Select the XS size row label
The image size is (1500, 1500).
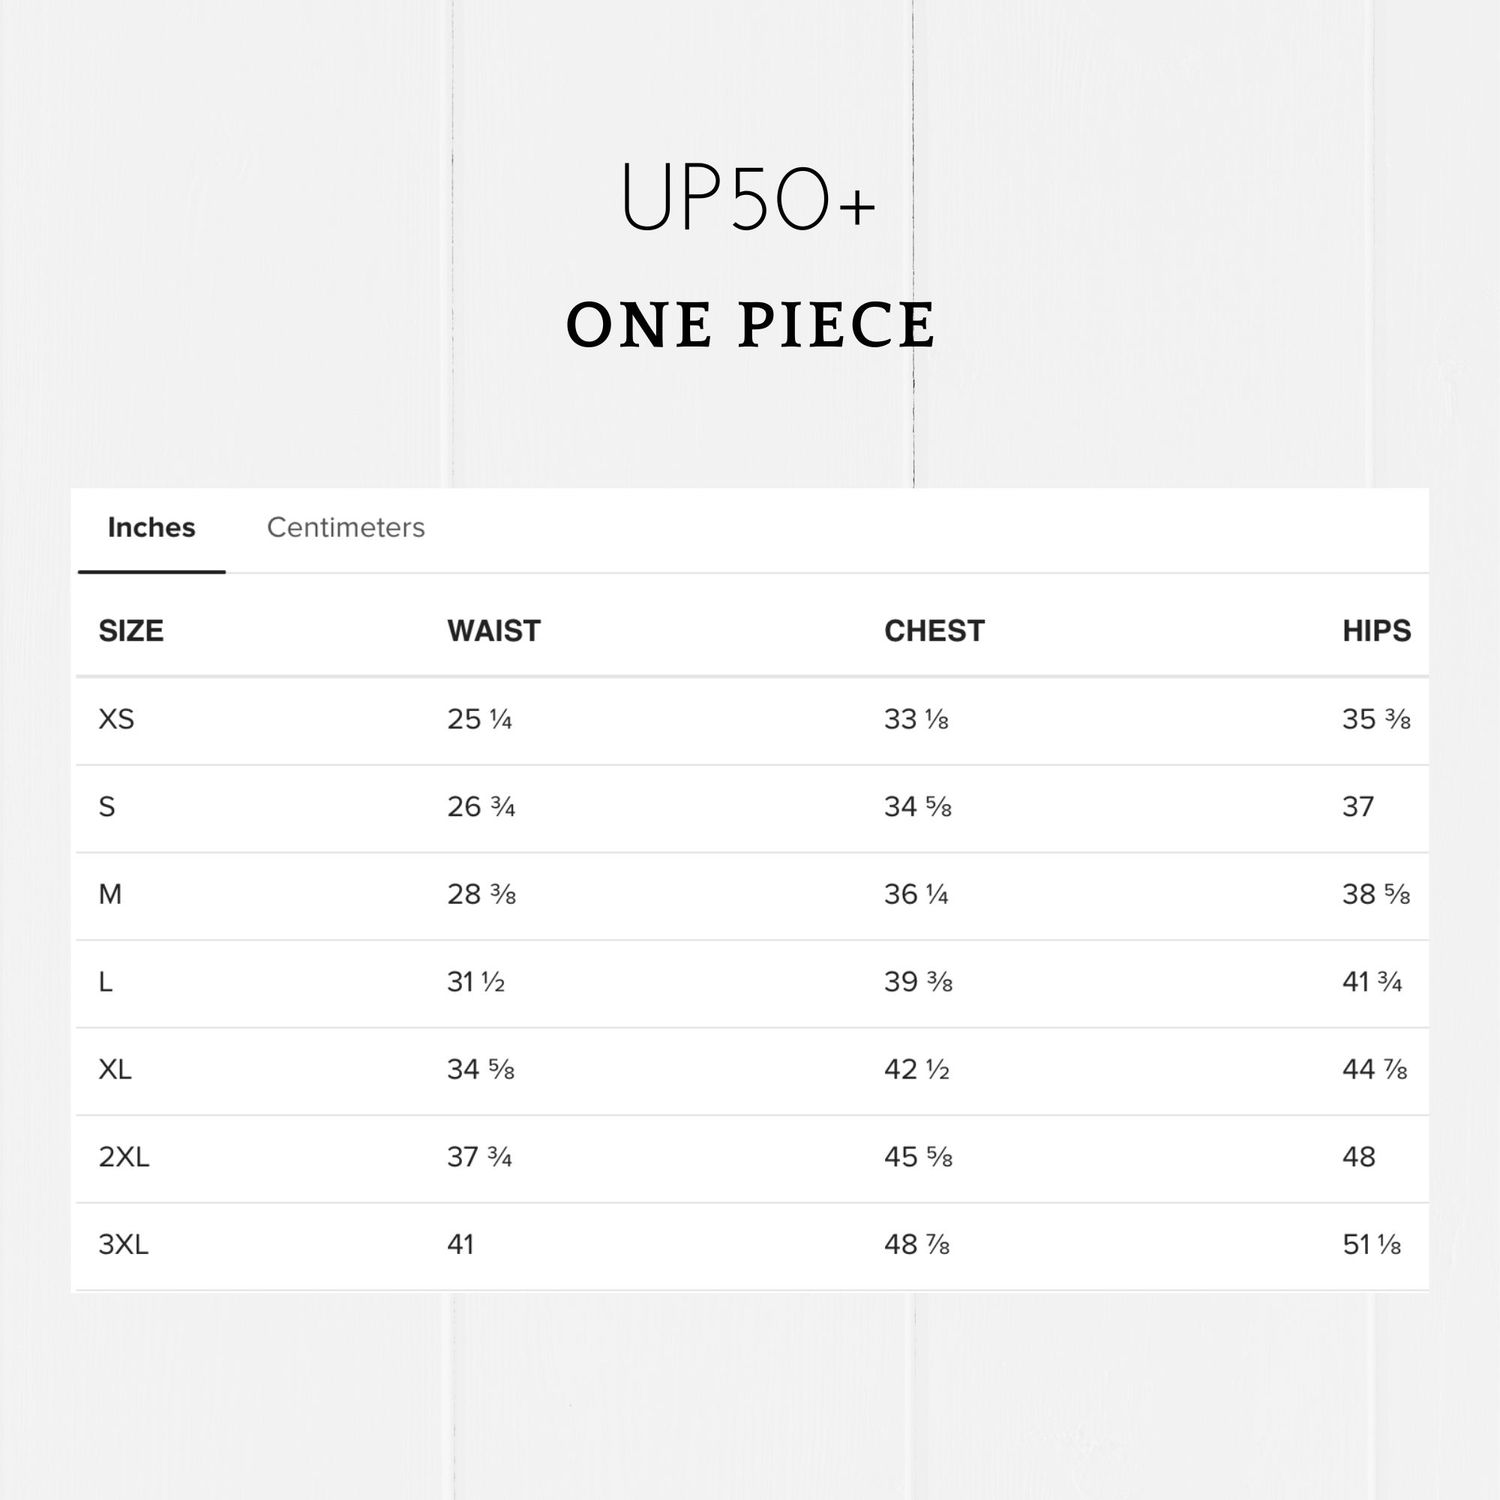click(x=116, y=720)
